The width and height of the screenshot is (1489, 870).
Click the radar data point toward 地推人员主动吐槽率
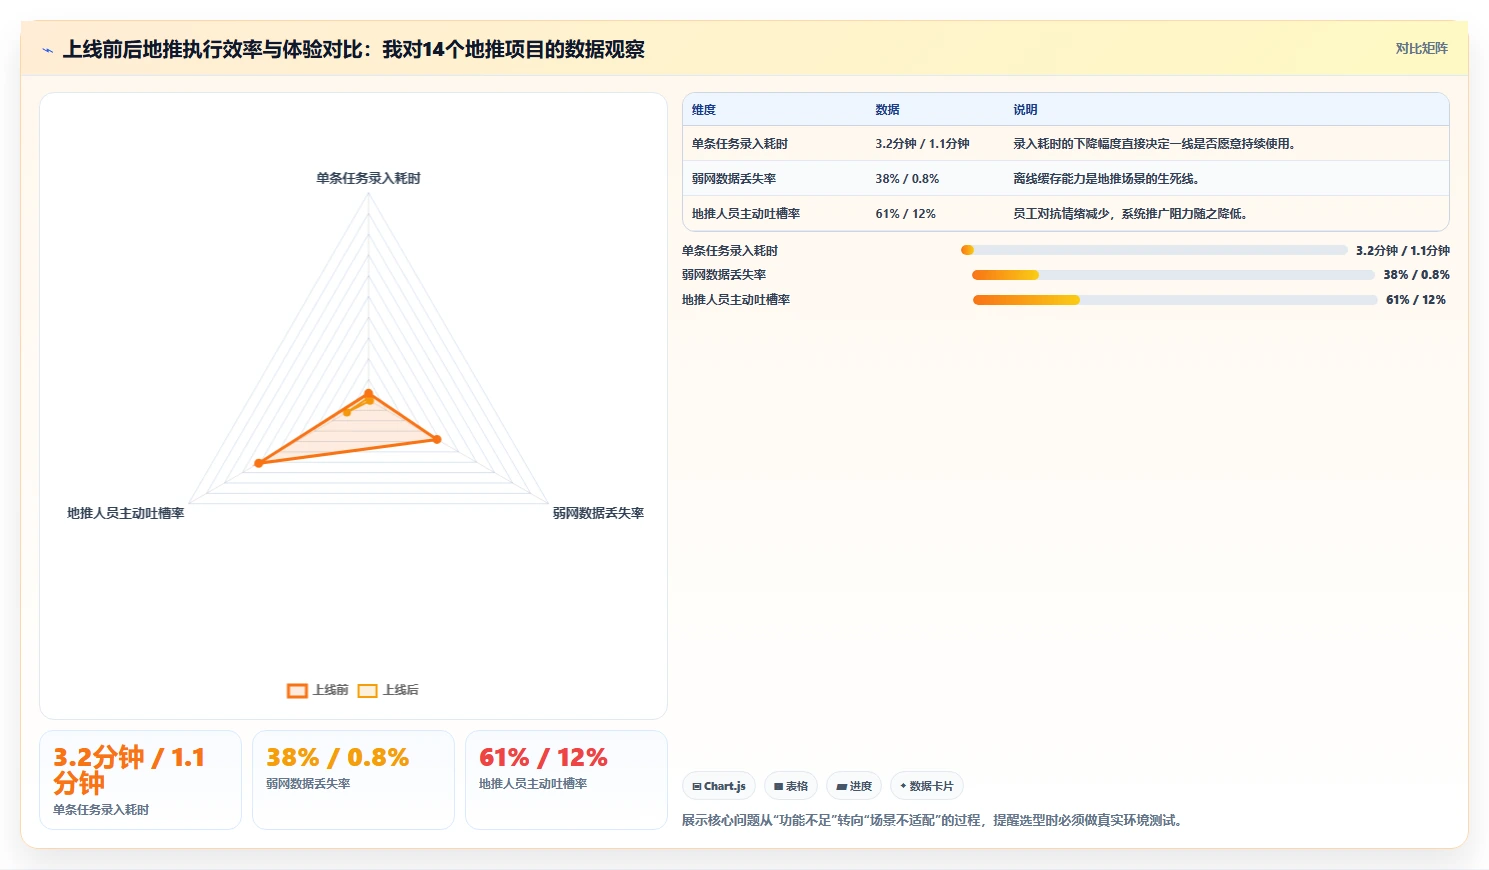[259, 463]
